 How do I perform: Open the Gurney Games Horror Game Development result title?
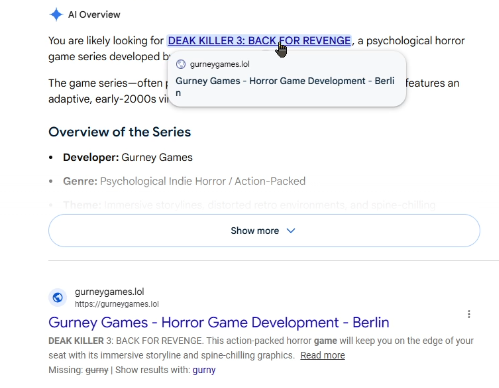coord(219,322)
